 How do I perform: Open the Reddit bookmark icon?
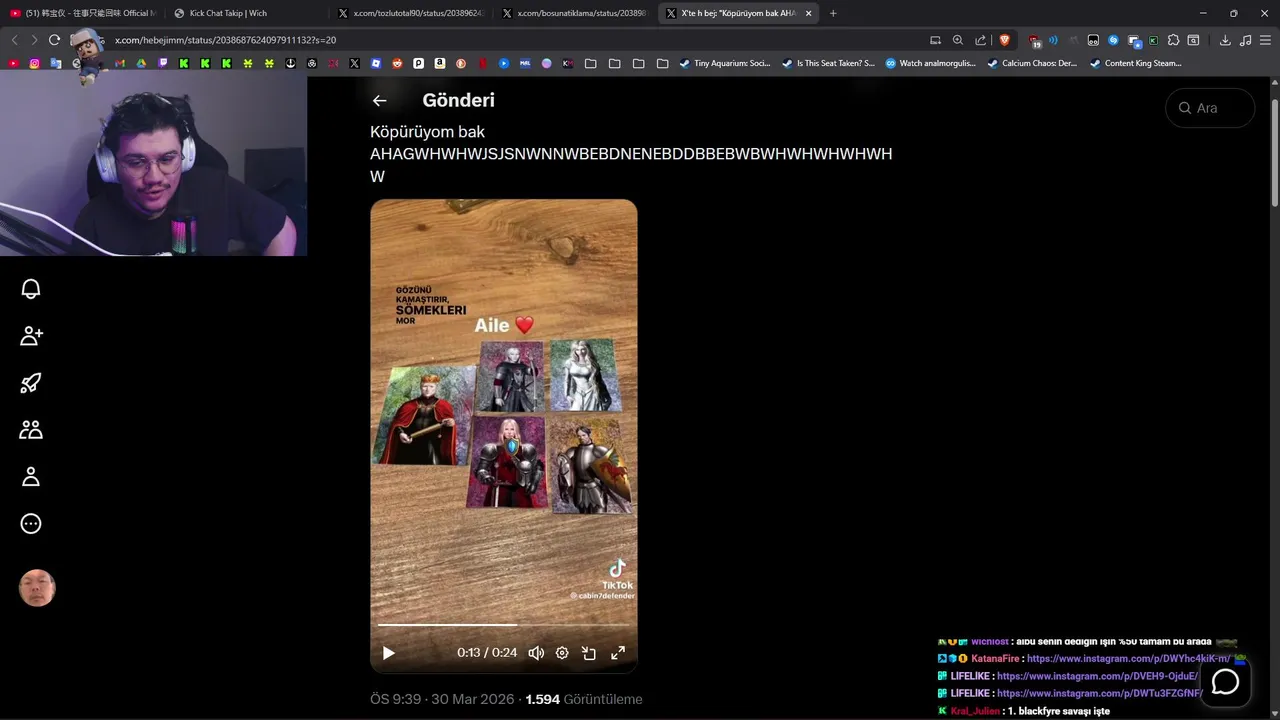click(x=397, y=63)
